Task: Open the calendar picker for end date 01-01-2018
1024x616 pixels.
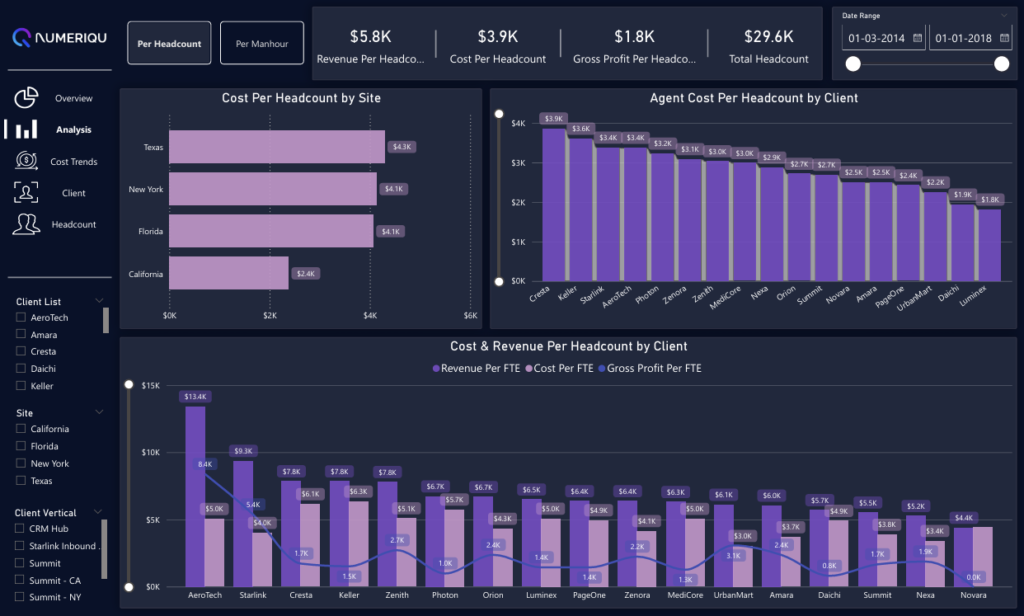Action: 1002,39
